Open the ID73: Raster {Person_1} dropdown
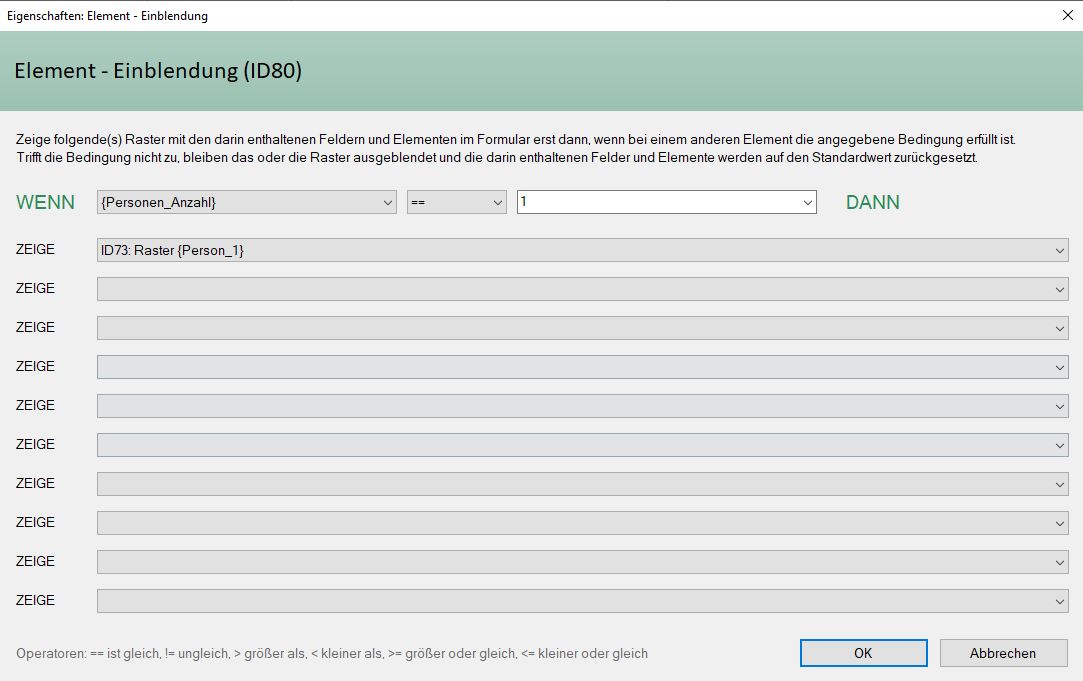Image resolution: width=1083 pixels, height=681 pixels. point(582,250)
